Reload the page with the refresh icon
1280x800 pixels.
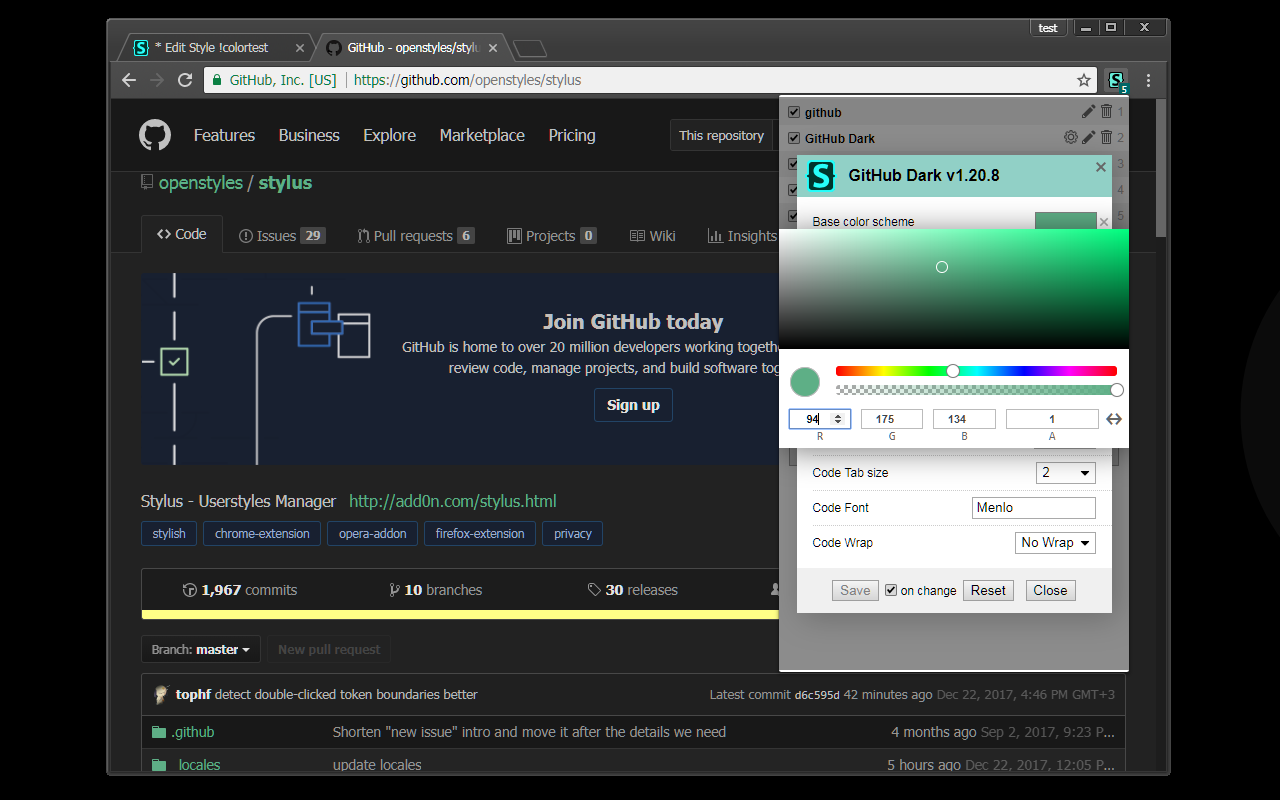tap(185, 80)
